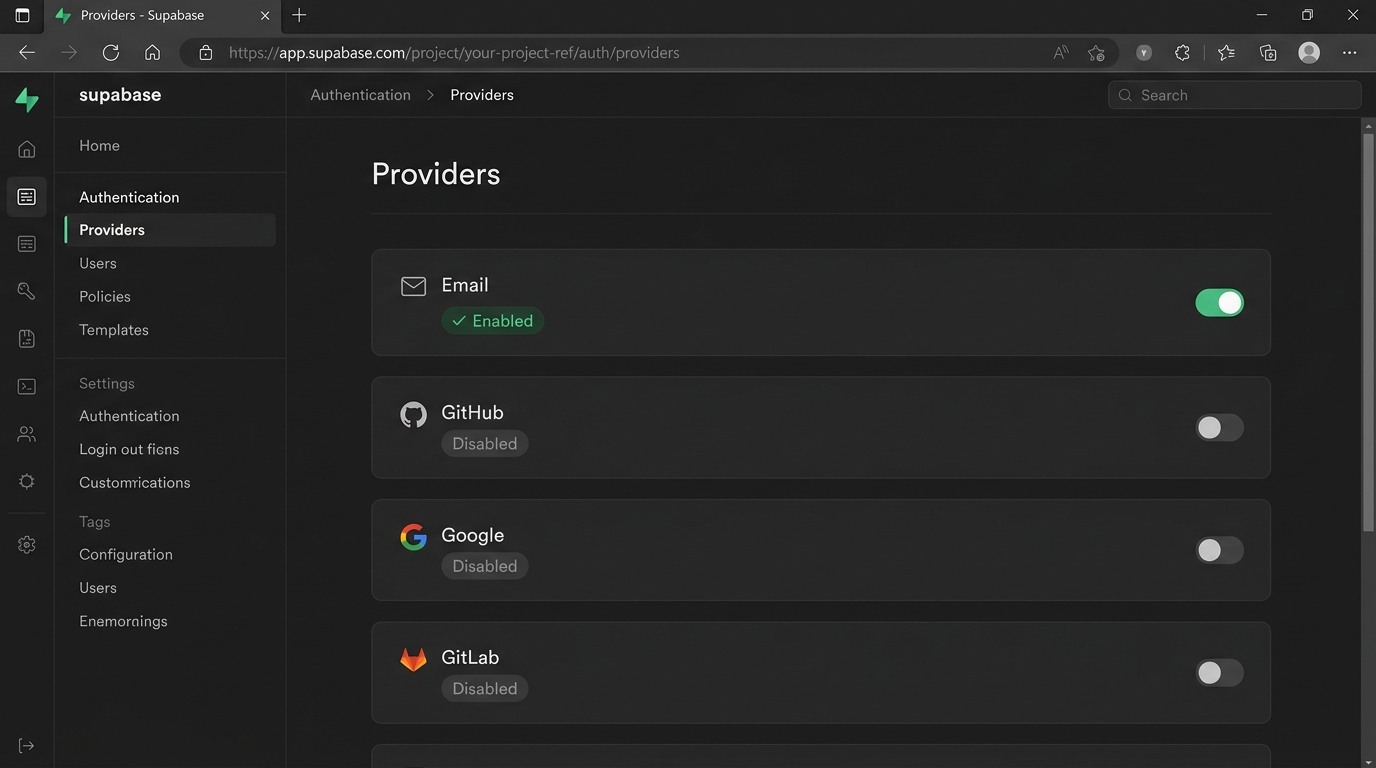Viewport: 1376px width, 768px height.
Task: Click the terminal icon in left rail
Action: (27, 387)
